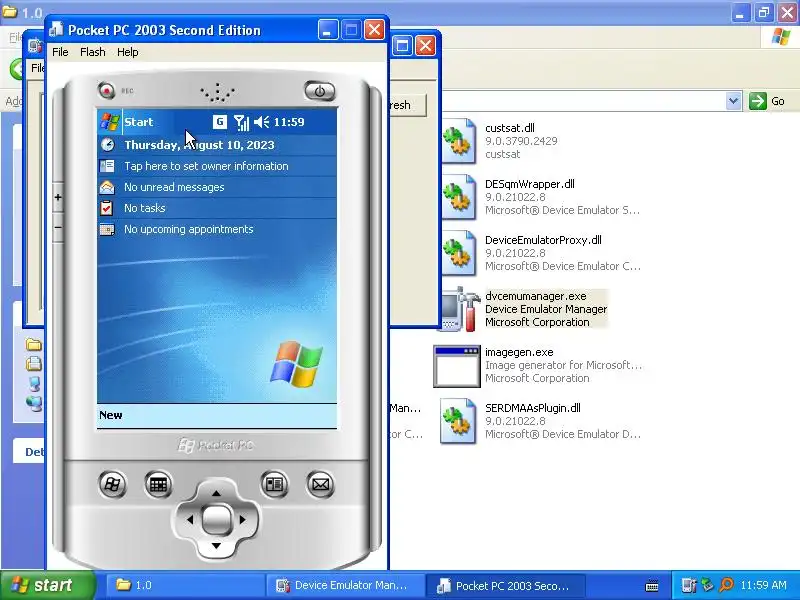Click the minus side button on device skin
Screen dimensions: 800x600
click(58, 227)
